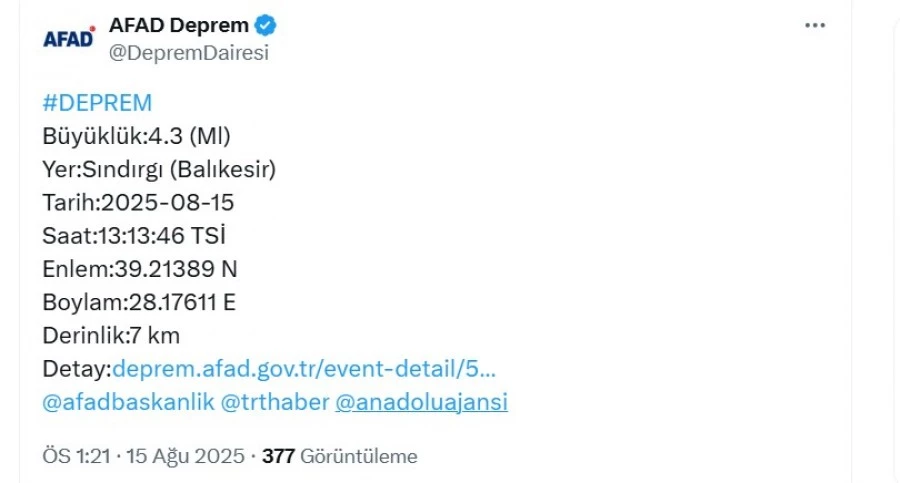Open the @afadbaskanlik mention
This screenshot has height=483, width=900.
(x=128, y=402)
